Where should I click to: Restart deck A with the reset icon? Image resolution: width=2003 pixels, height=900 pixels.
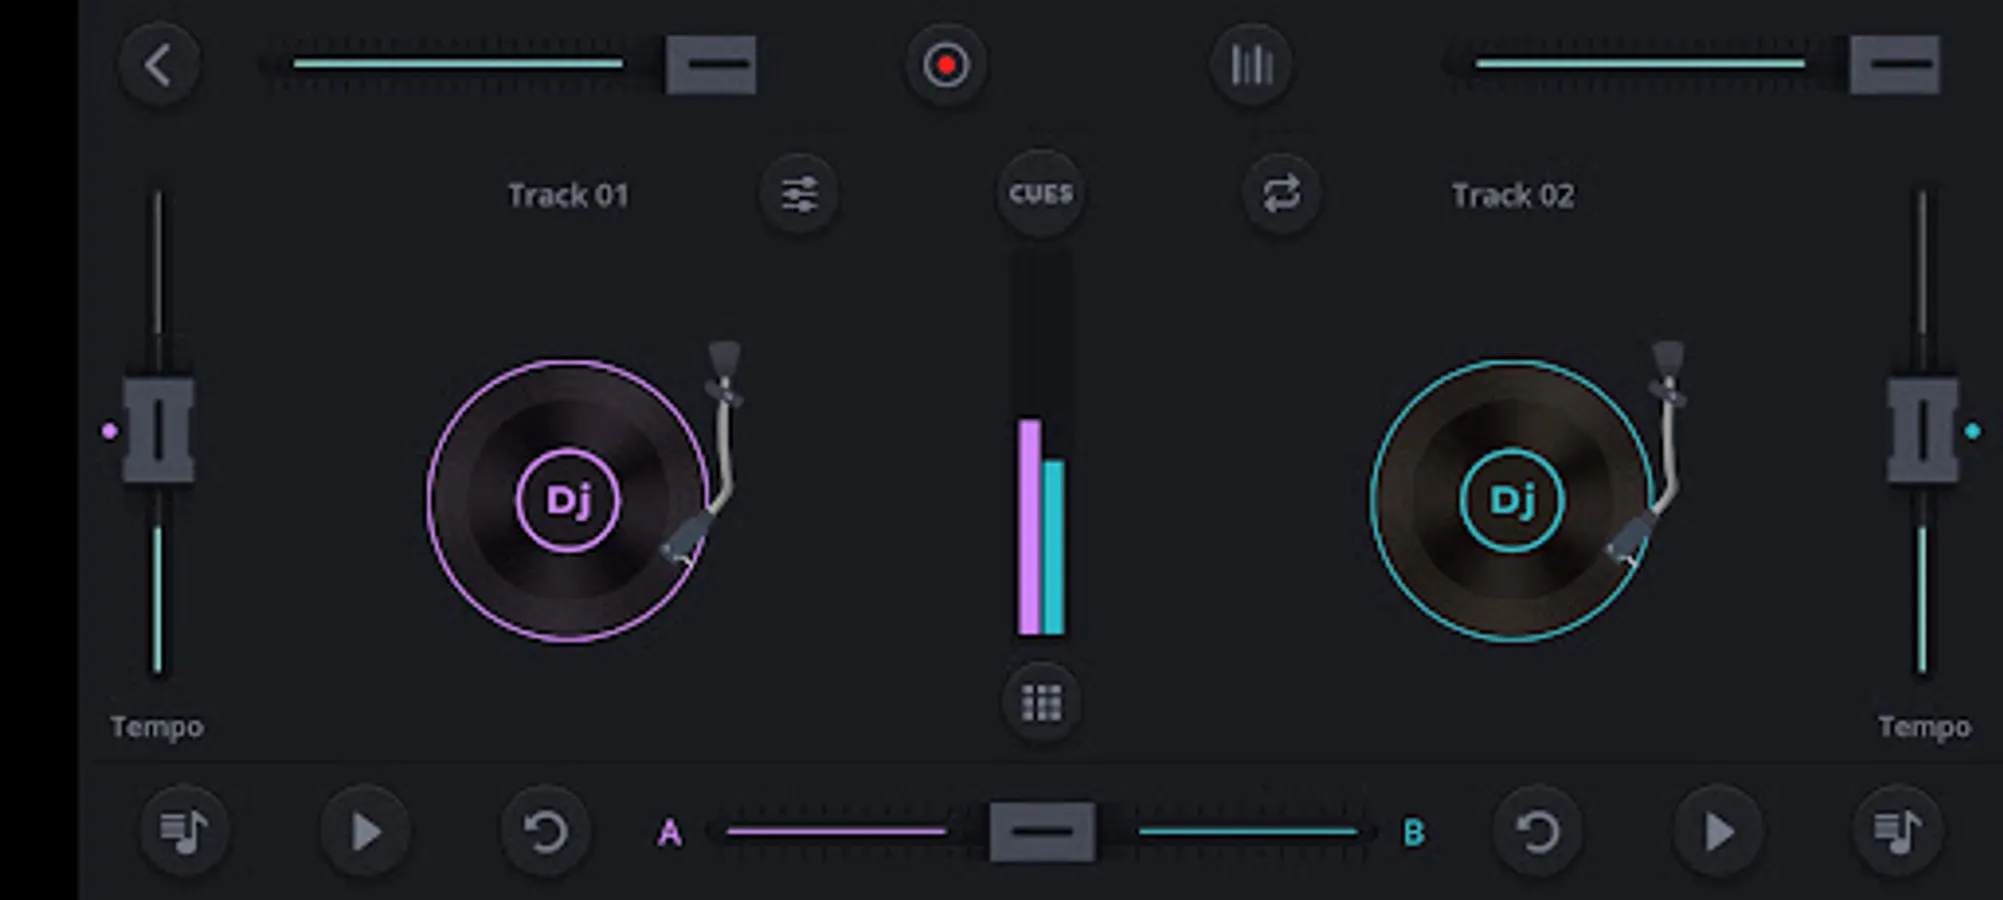[545, 831]
